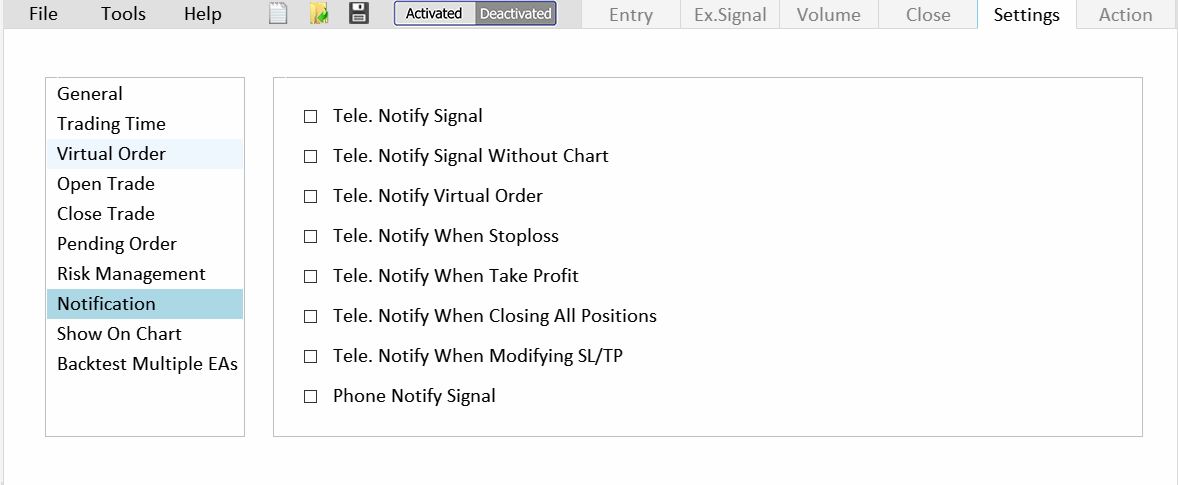Switch to the Entry tab
1178x485 pixels.
click(x=631, y=15)
